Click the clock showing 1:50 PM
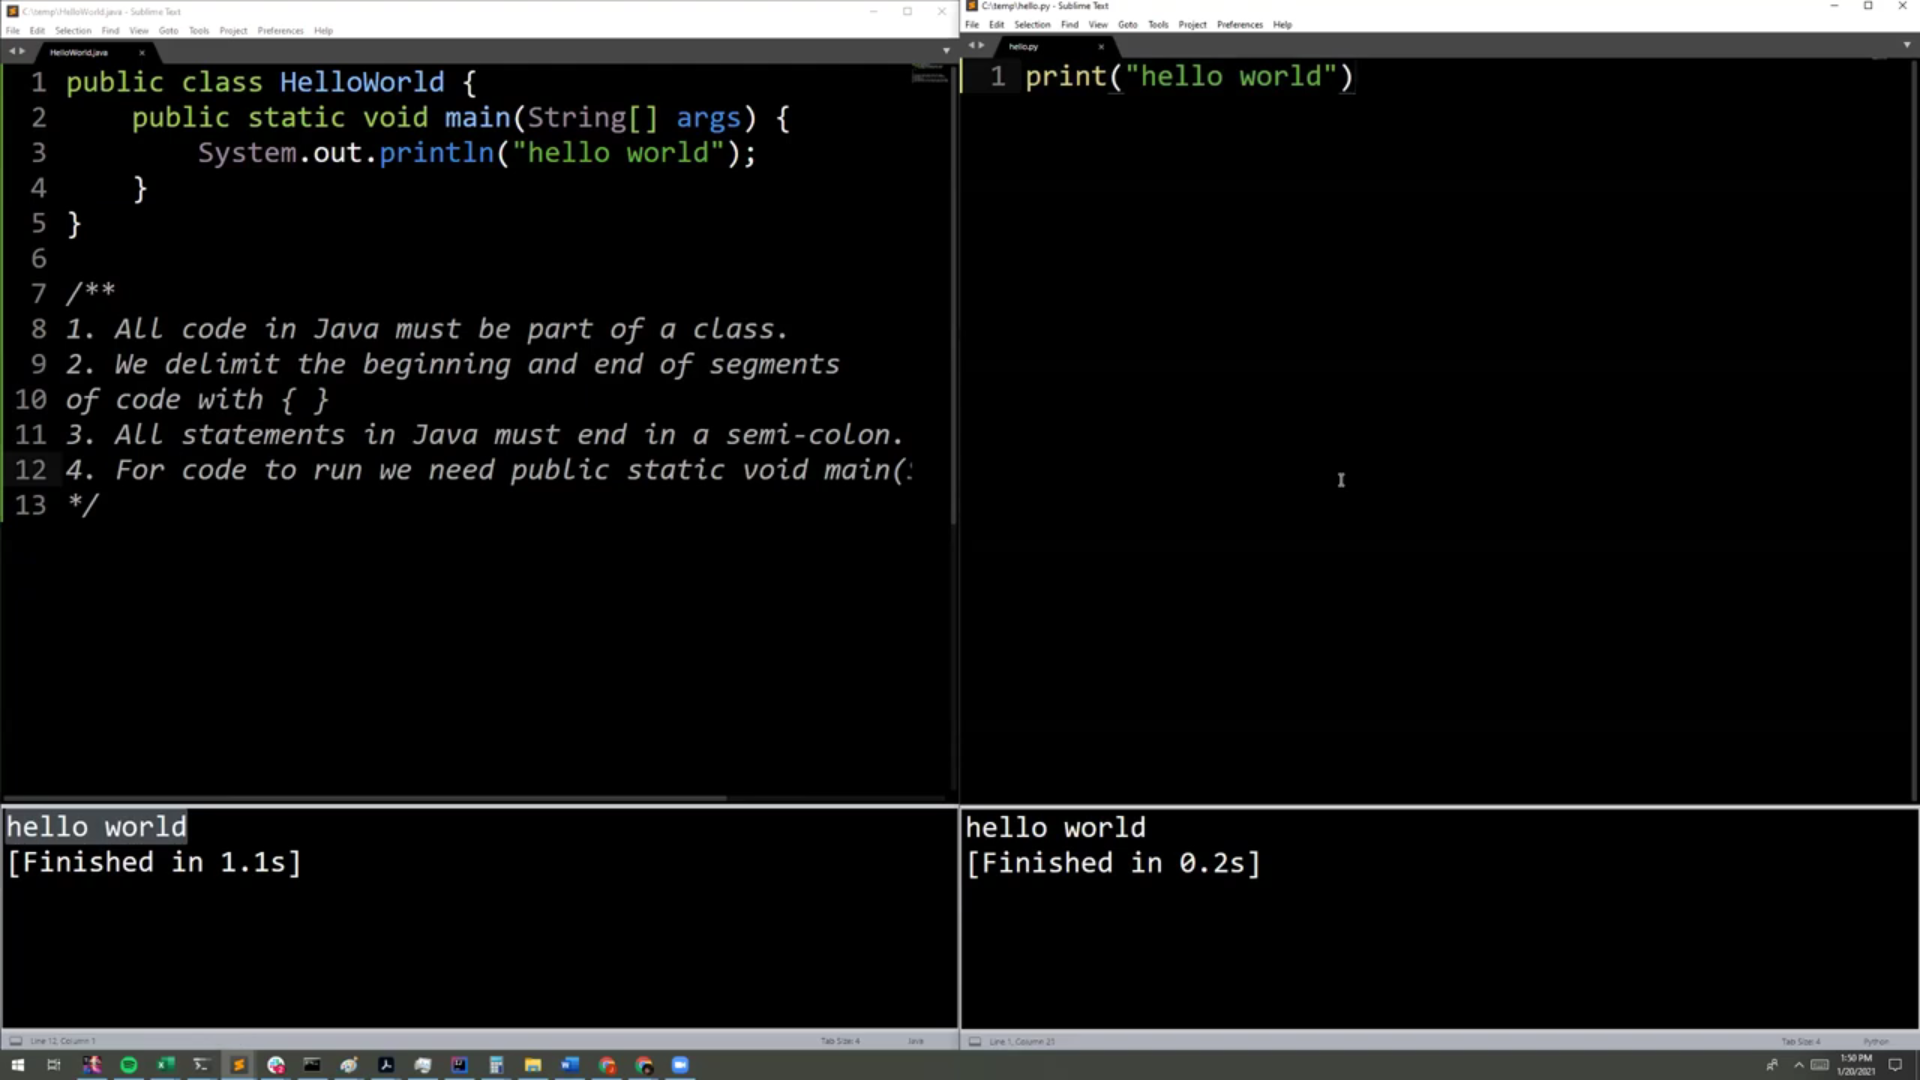The image size is (1920, 1080). point(1856,1065)
